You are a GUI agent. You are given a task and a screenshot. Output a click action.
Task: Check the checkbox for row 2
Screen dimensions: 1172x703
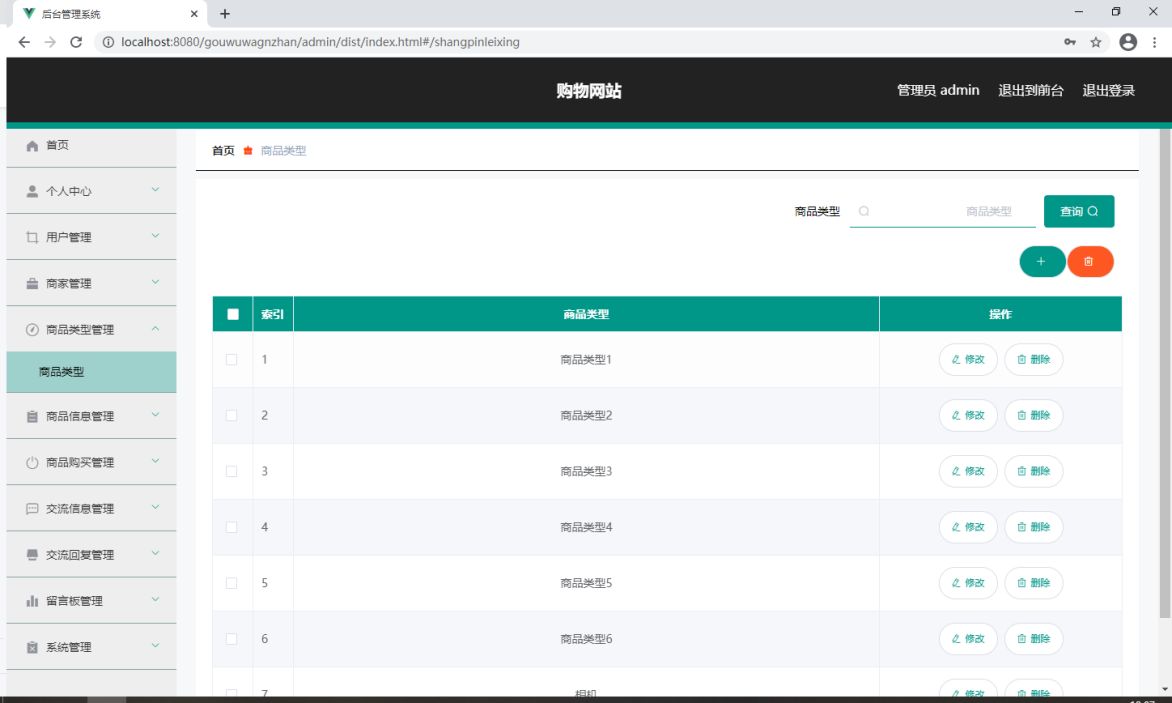(232, 415)
